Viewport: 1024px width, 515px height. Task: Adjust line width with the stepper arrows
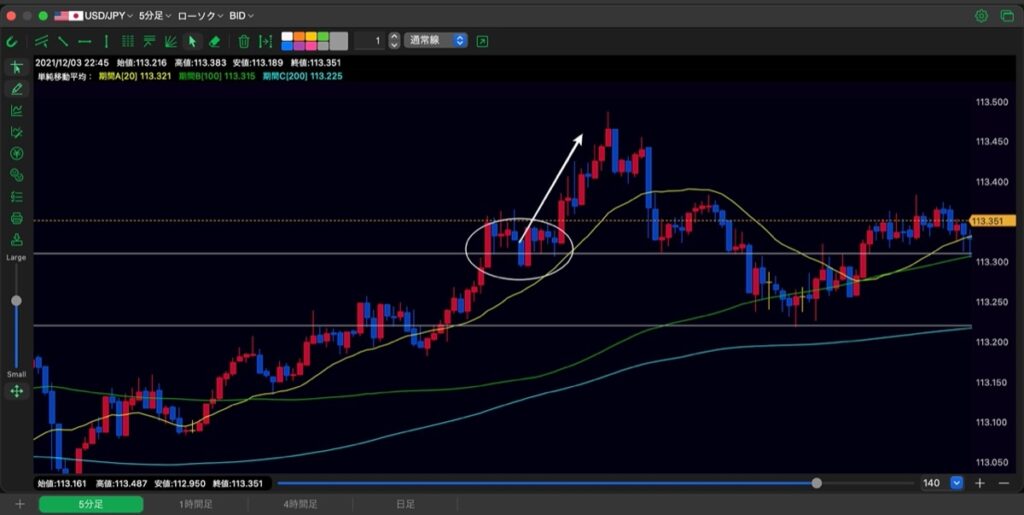(x=394, y=41)
